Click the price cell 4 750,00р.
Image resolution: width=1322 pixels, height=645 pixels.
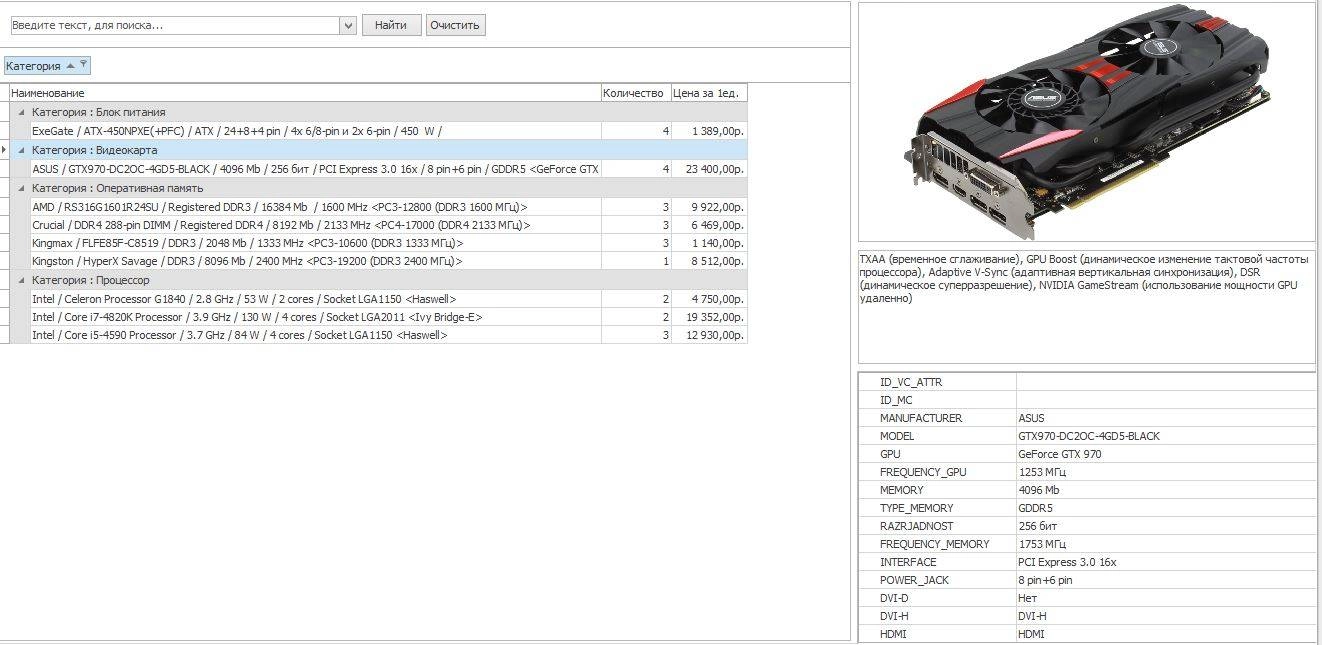709,299
